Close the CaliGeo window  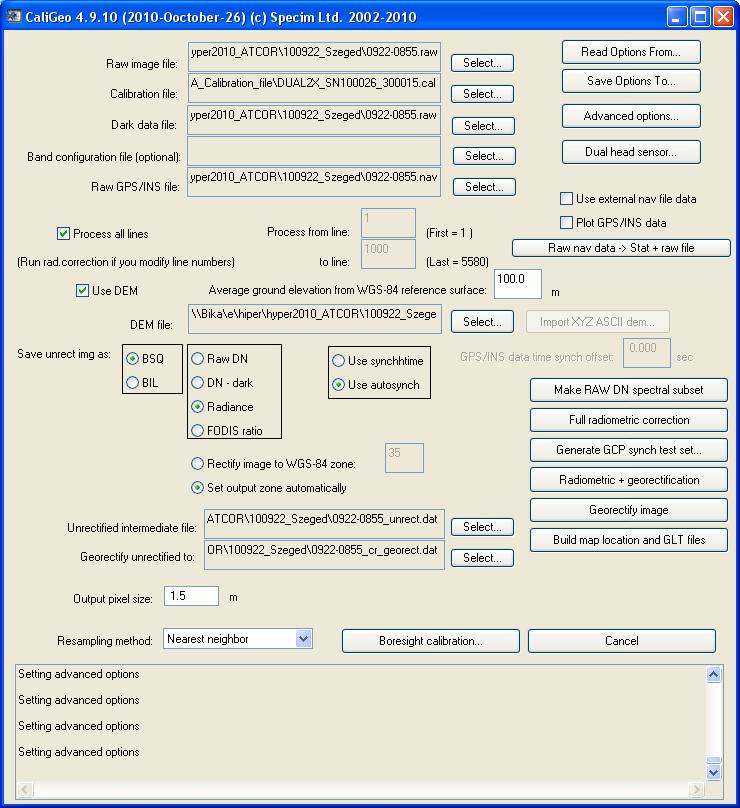pyautogui.click(x=724, y=16)
